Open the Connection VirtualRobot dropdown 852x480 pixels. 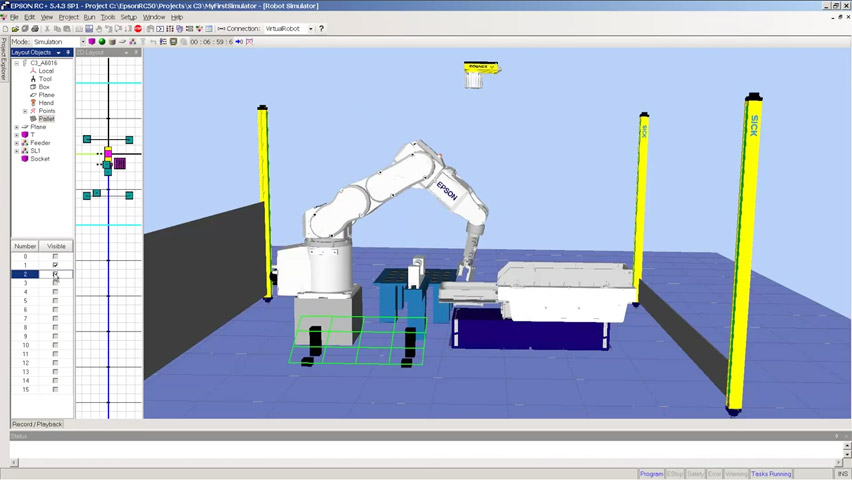pos(311,29)
